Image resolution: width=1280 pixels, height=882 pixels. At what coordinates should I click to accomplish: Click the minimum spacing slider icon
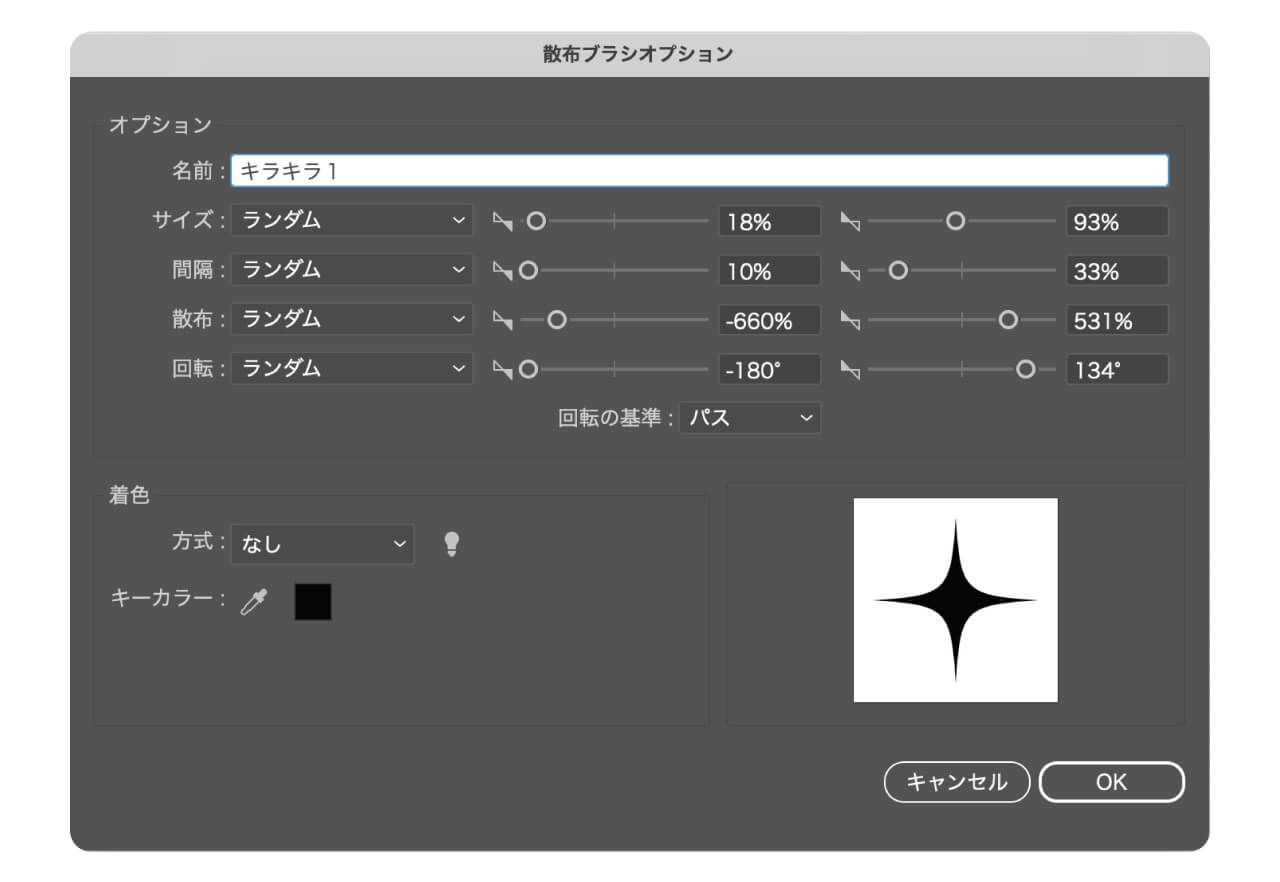pos(503,270)
